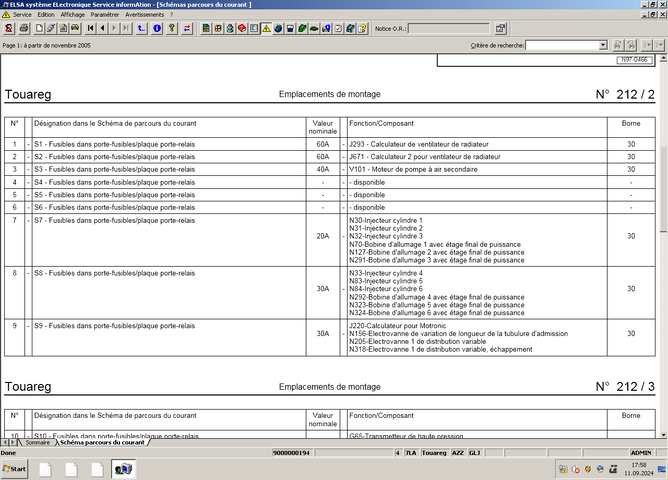Image resolution: width=668 pixels, height=480 pixels.
Task: Open the Avertissements menu
Action: [x=144, y=14]
